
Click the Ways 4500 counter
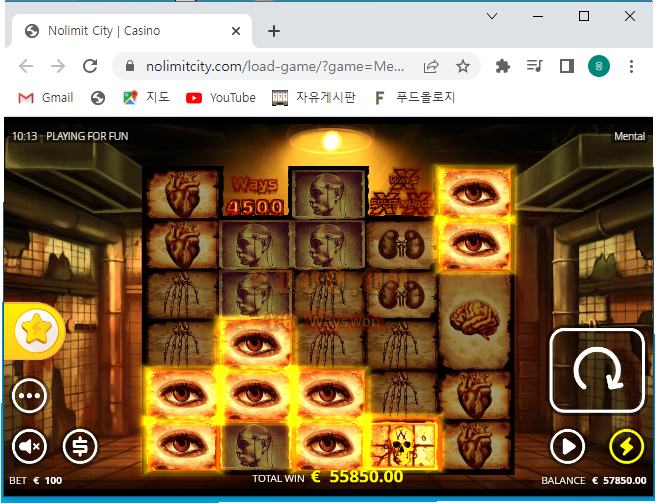pyautogui.click(x=255, y=195)
